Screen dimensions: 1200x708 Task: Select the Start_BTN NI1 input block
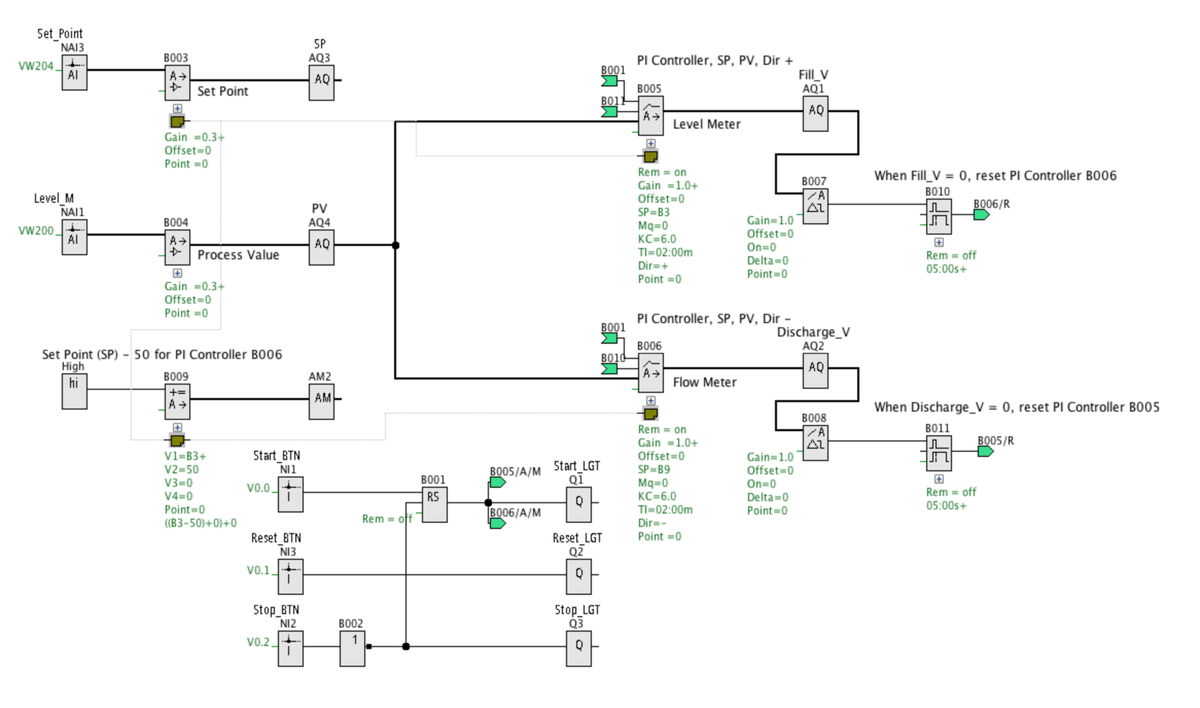pyautogui.click(x=290, y=492)
